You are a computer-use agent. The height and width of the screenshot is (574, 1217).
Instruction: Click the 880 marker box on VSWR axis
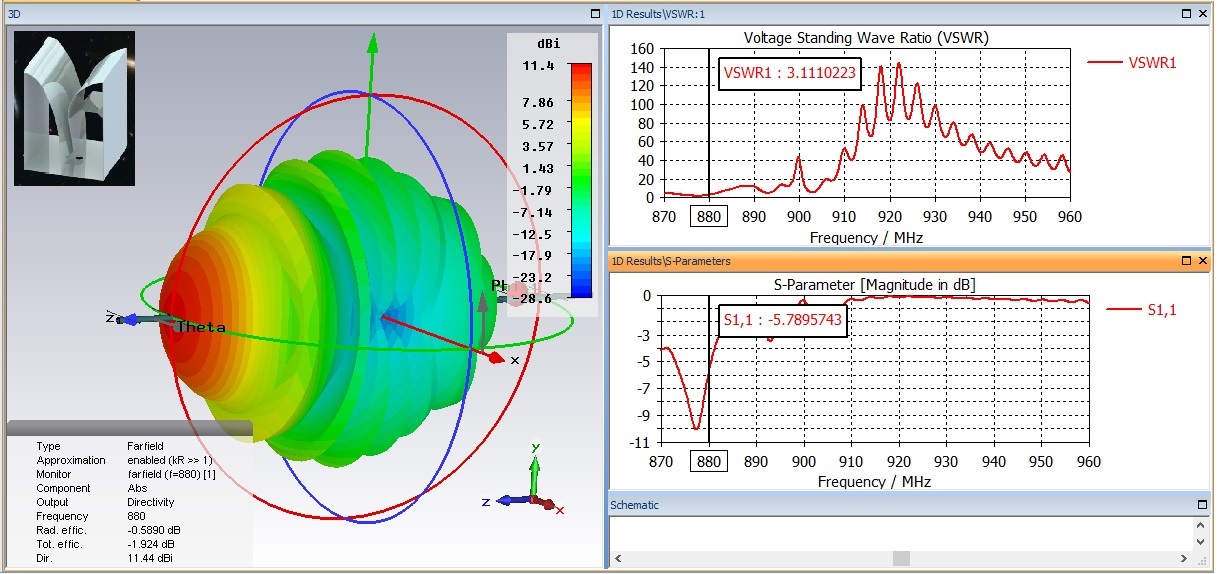709,217
